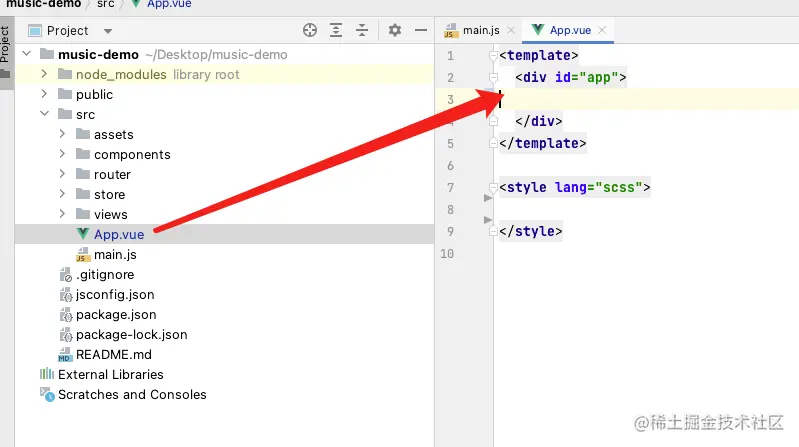This screenshot has height=447, width=799.
Task: Close the main.js editor tab
Action: [511, 31]
